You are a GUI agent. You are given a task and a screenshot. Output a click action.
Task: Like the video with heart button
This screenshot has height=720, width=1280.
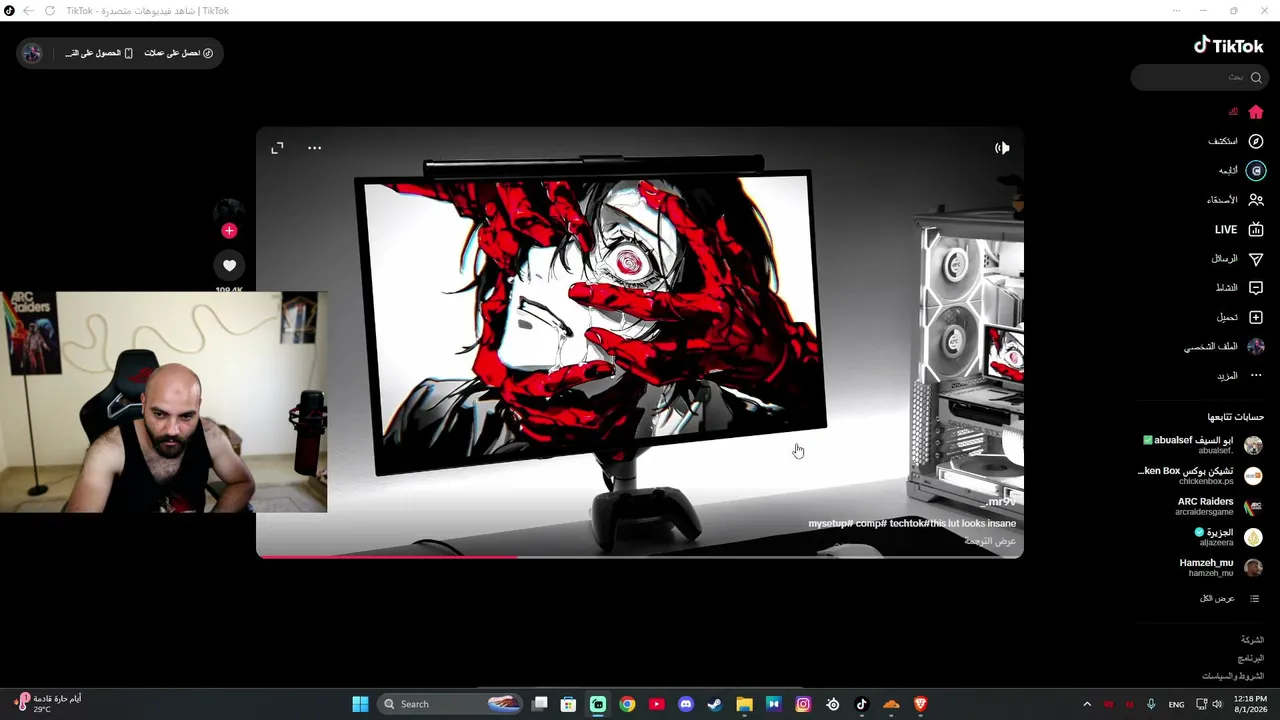pyautogui.click(x=229, y=265)
